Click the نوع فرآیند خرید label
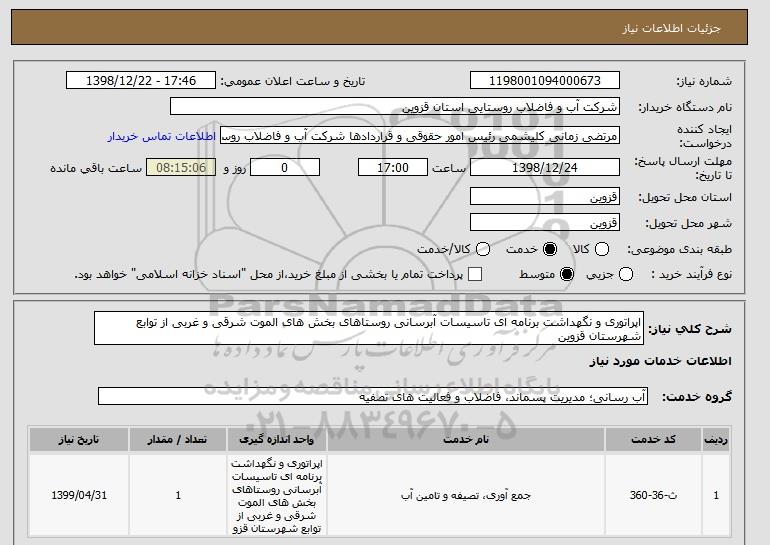This screenshot has width=770, height=545. click(691, 274)
